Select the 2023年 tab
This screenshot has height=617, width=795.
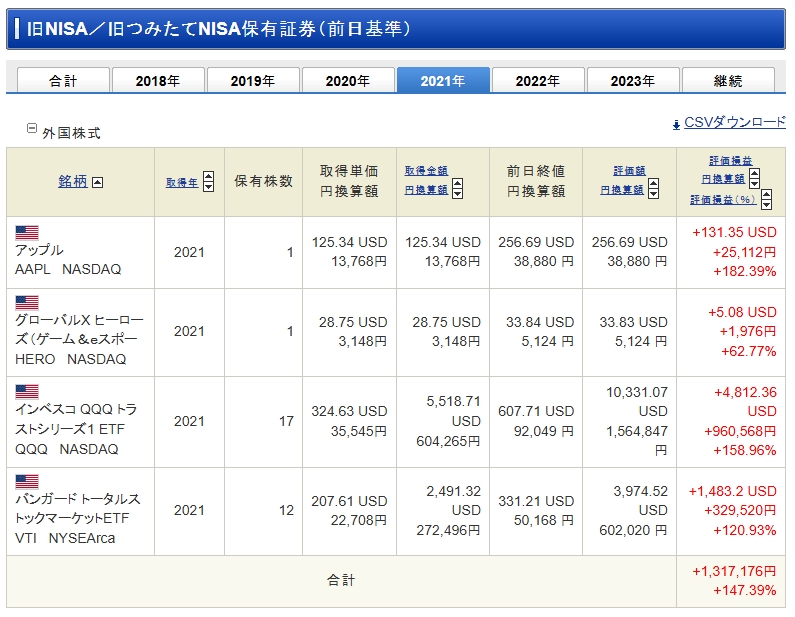tap(633, 81)
